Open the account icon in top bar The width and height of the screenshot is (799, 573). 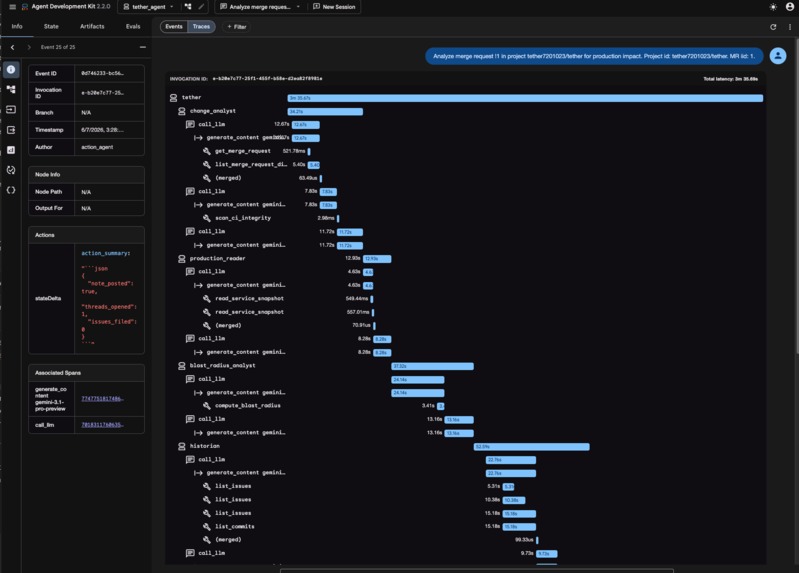pos(789,7)
